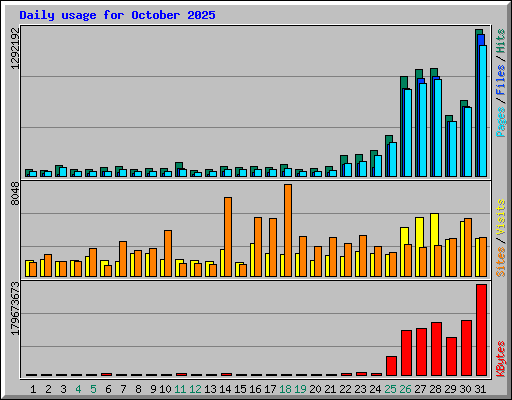
Task: Select the day 7 orange visits bar
Action: coord(123,259)
